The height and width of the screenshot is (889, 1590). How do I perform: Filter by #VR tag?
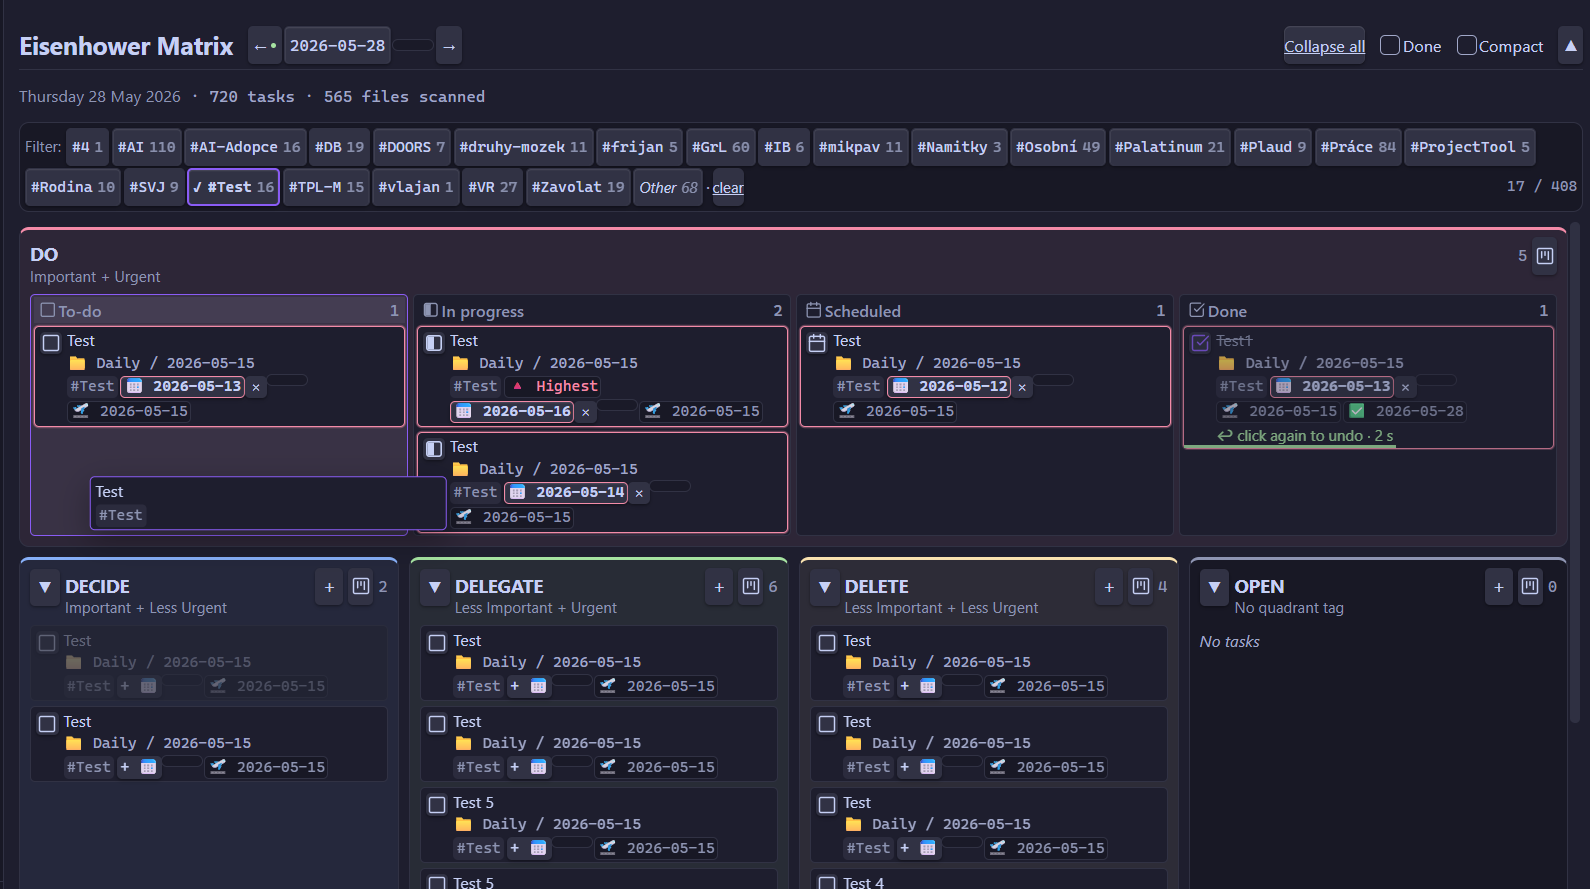492,187
